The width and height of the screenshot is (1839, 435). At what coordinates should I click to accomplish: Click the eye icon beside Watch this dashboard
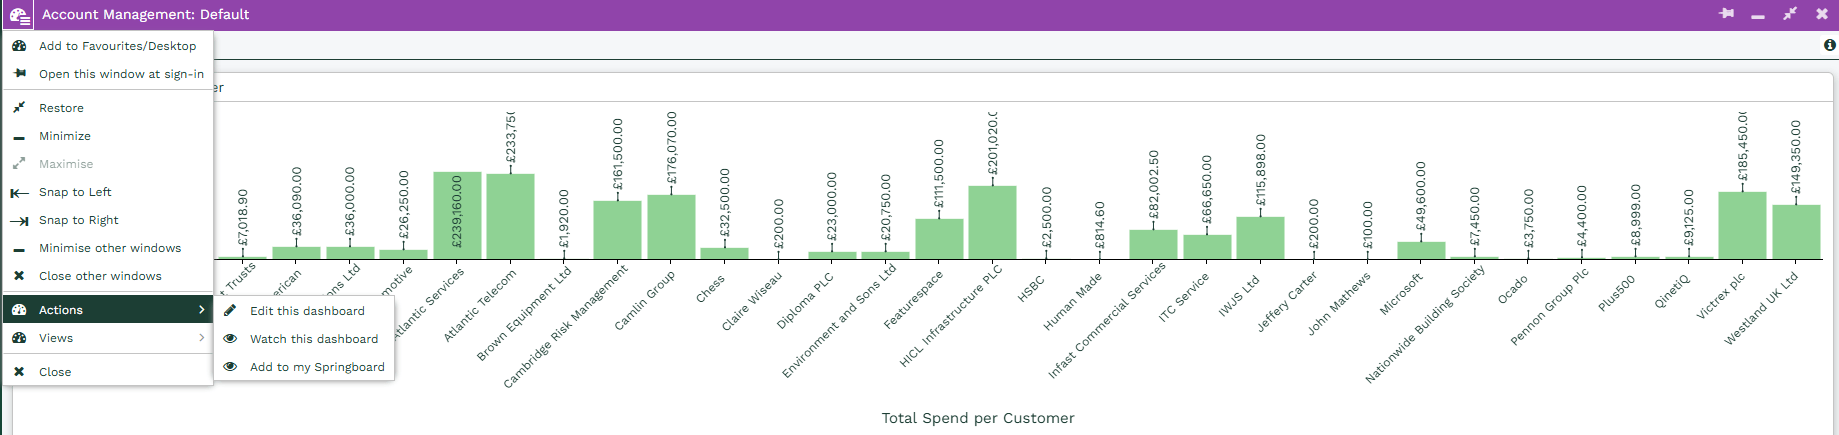(230, 339)
